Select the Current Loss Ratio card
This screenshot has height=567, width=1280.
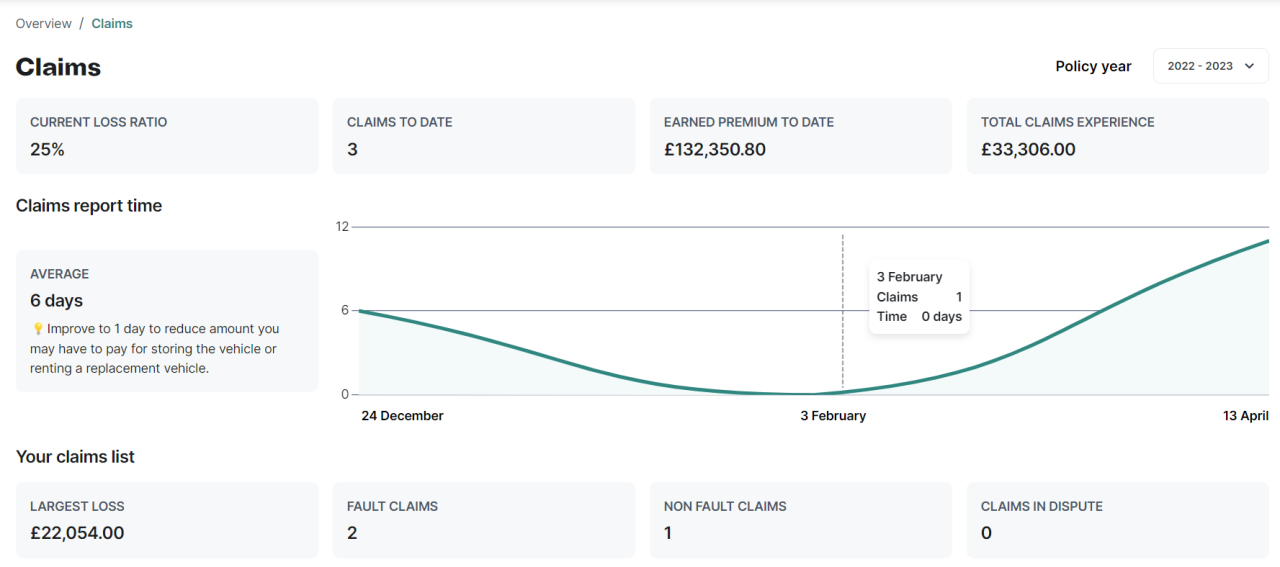pos(167,136)
